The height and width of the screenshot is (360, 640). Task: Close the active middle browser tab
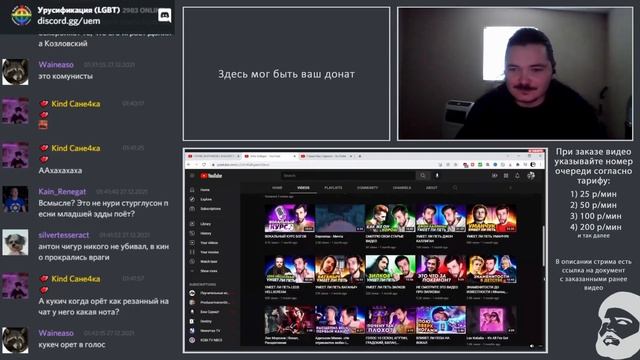coord(294,156)
